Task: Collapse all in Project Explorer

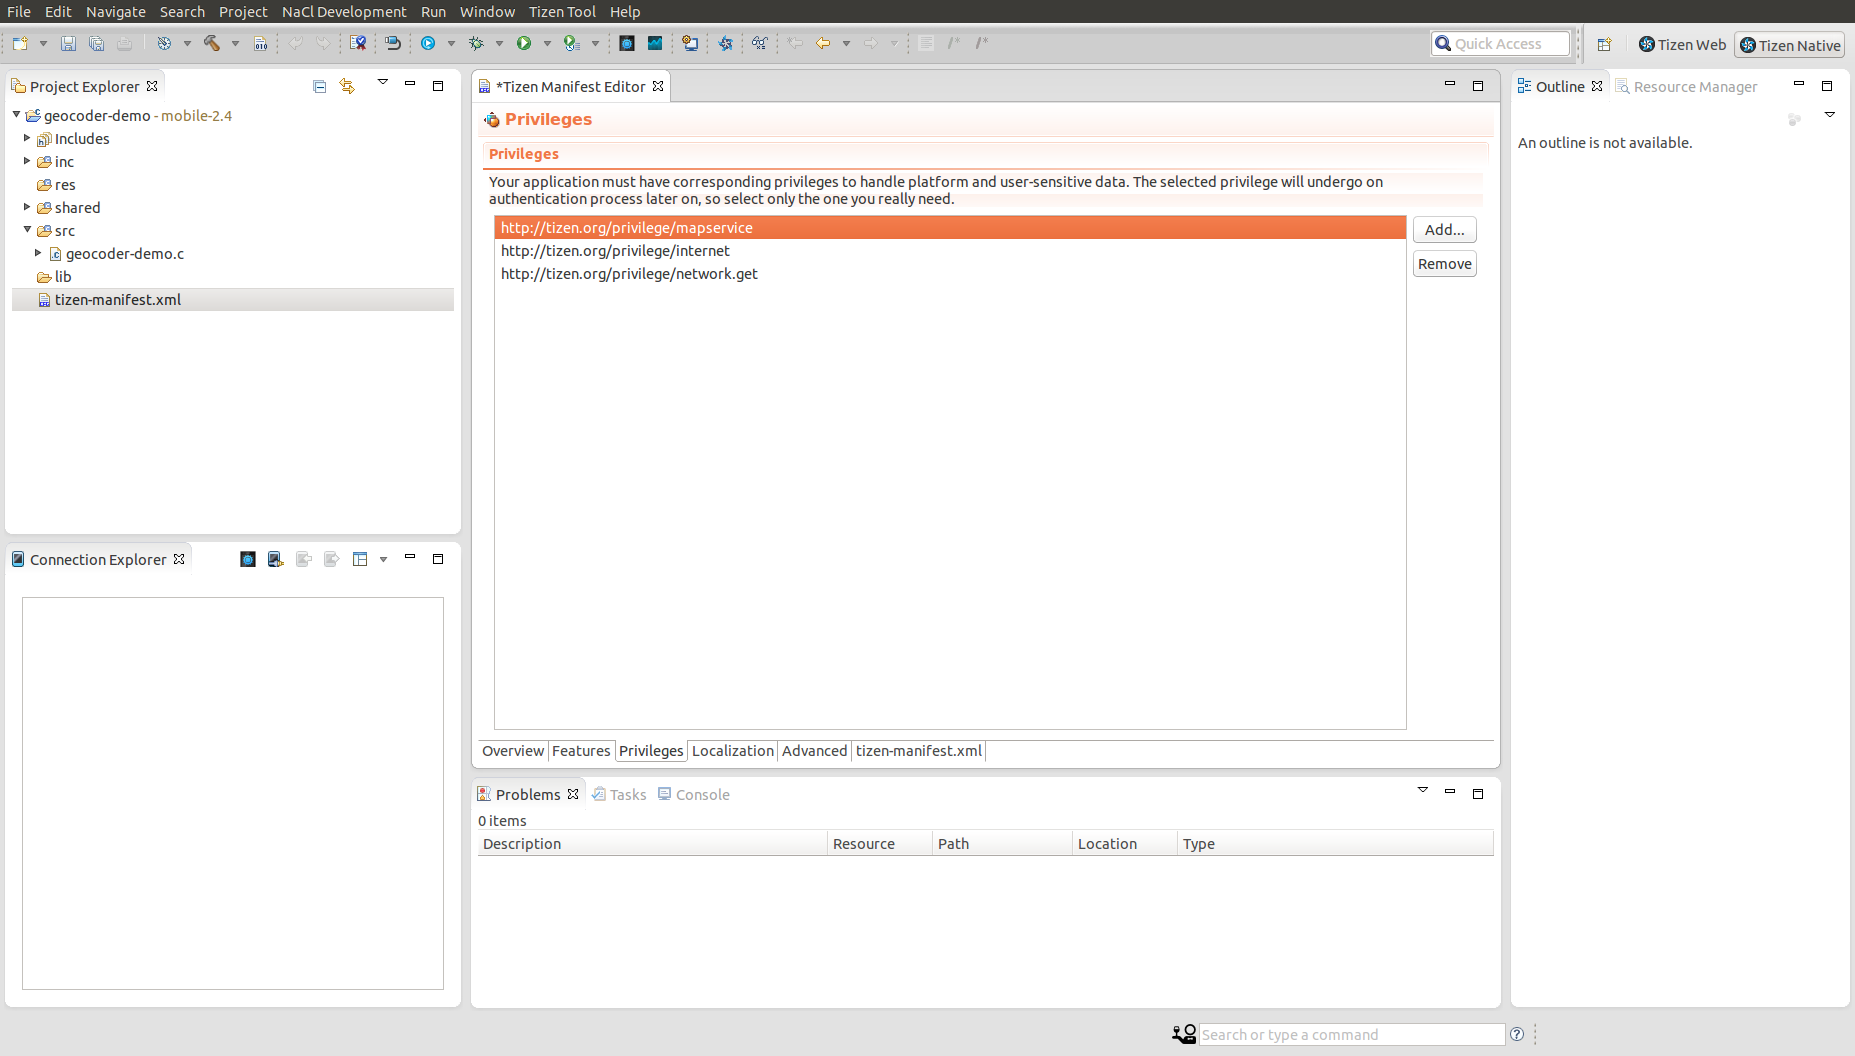Action: click(320, 87)
